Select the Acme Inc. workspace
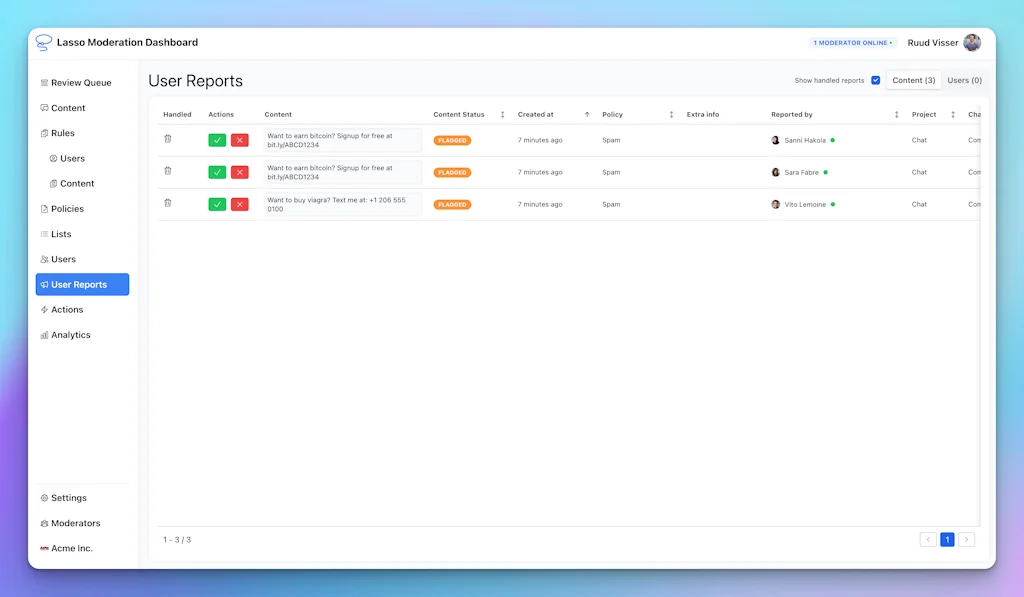 pyautogui.click(x=69, y=548)
